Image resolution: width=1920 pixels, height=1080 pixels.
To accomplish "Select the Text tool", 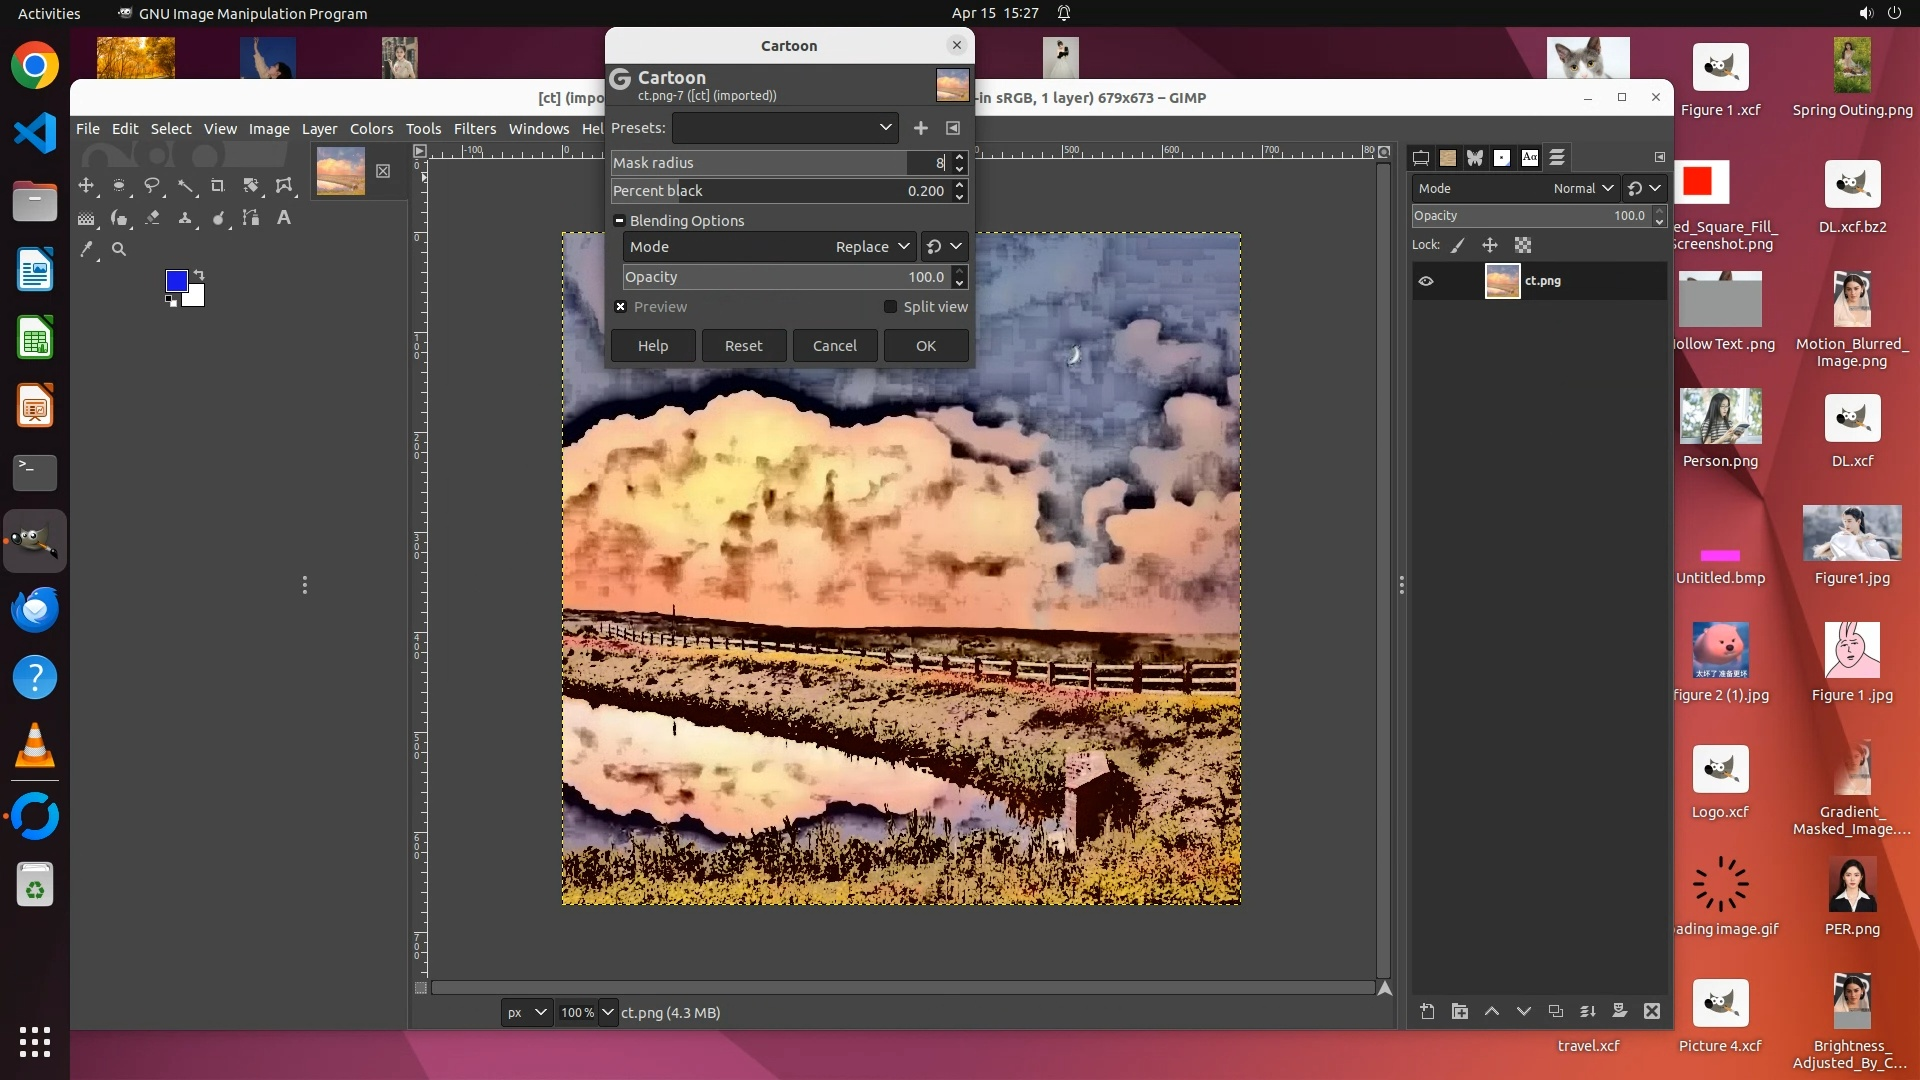I will 284,218.
